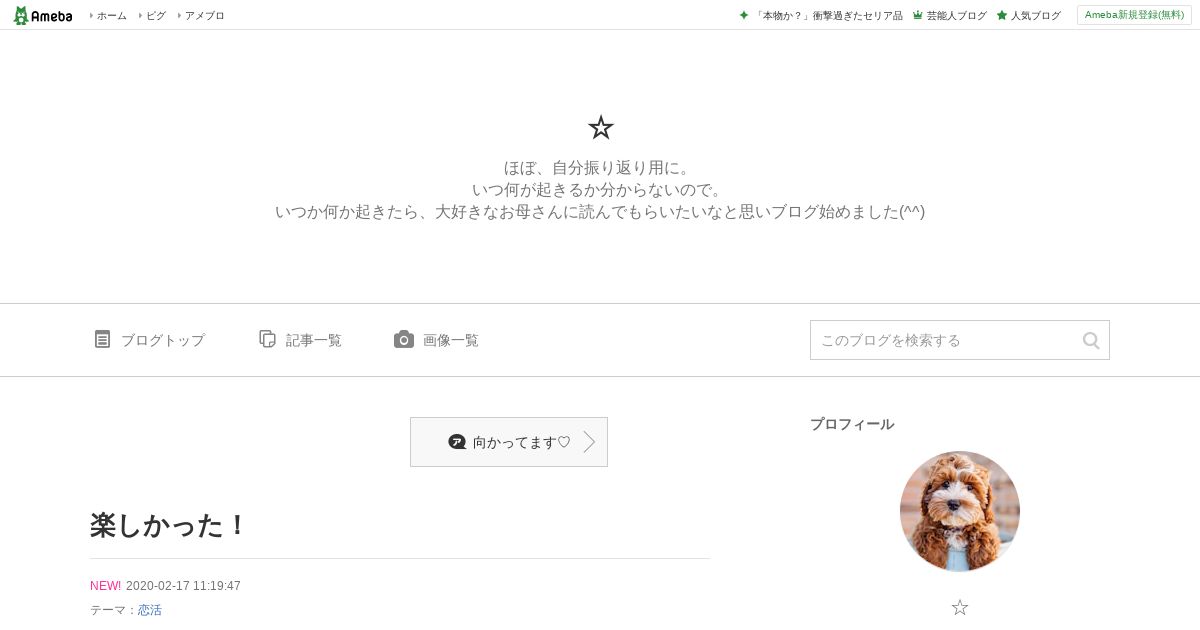Click the sparkle icon beside 「本物か?」
1200x630 pixels.
743,15
